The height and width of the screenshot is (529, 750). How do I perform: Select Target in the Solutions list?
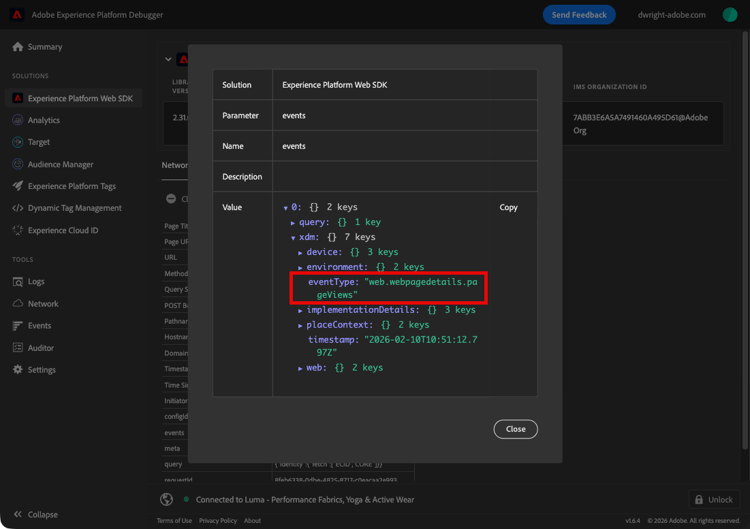39,142
